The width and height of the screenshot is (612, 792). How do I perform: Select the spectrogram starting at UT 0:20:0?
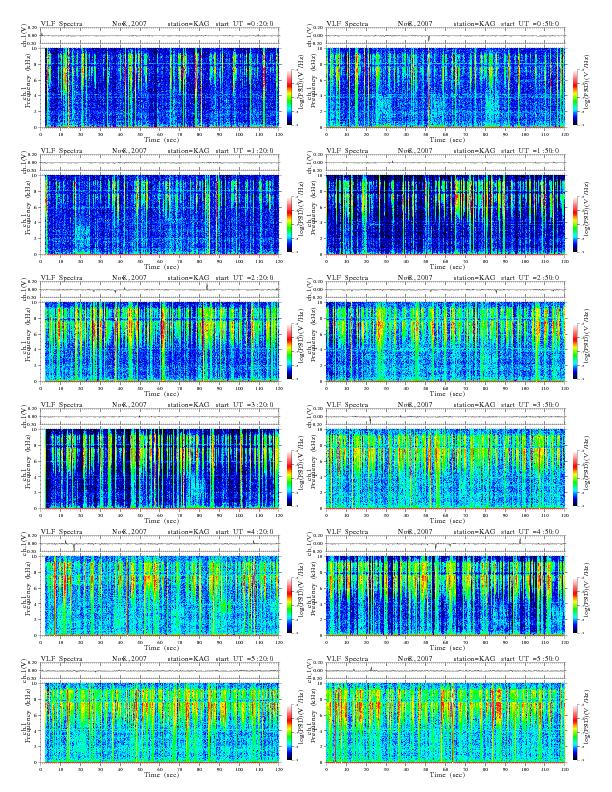click(160, 87)
